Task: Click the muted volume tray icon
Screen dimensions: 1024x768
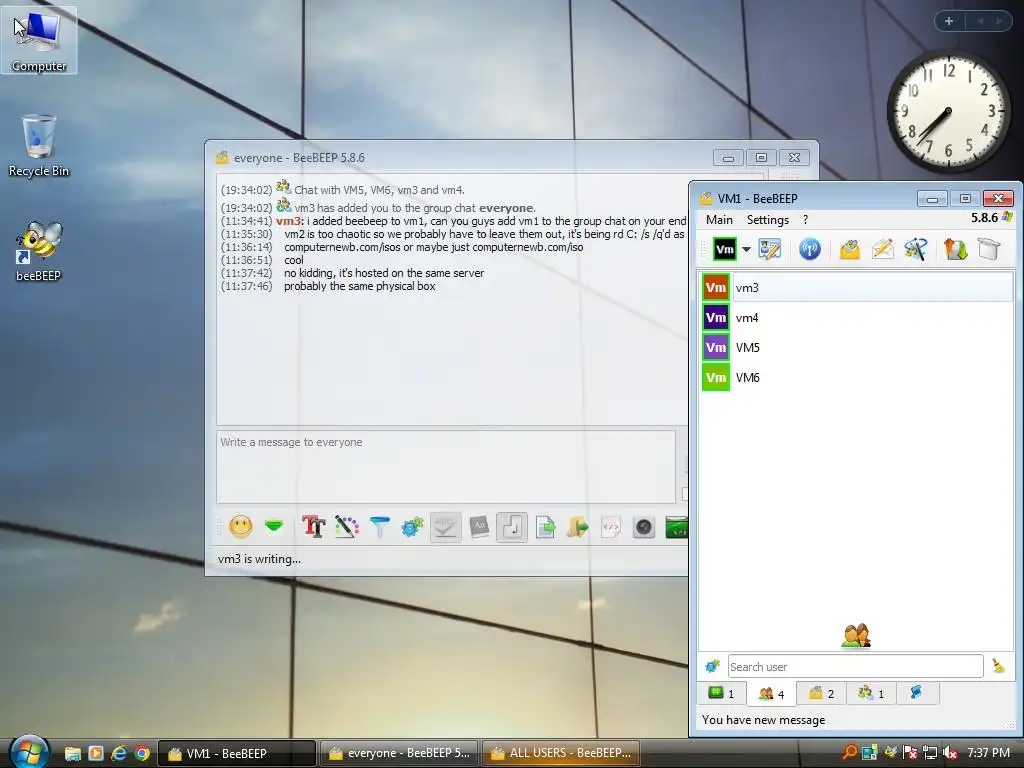Action: click(x=950, y=753)
